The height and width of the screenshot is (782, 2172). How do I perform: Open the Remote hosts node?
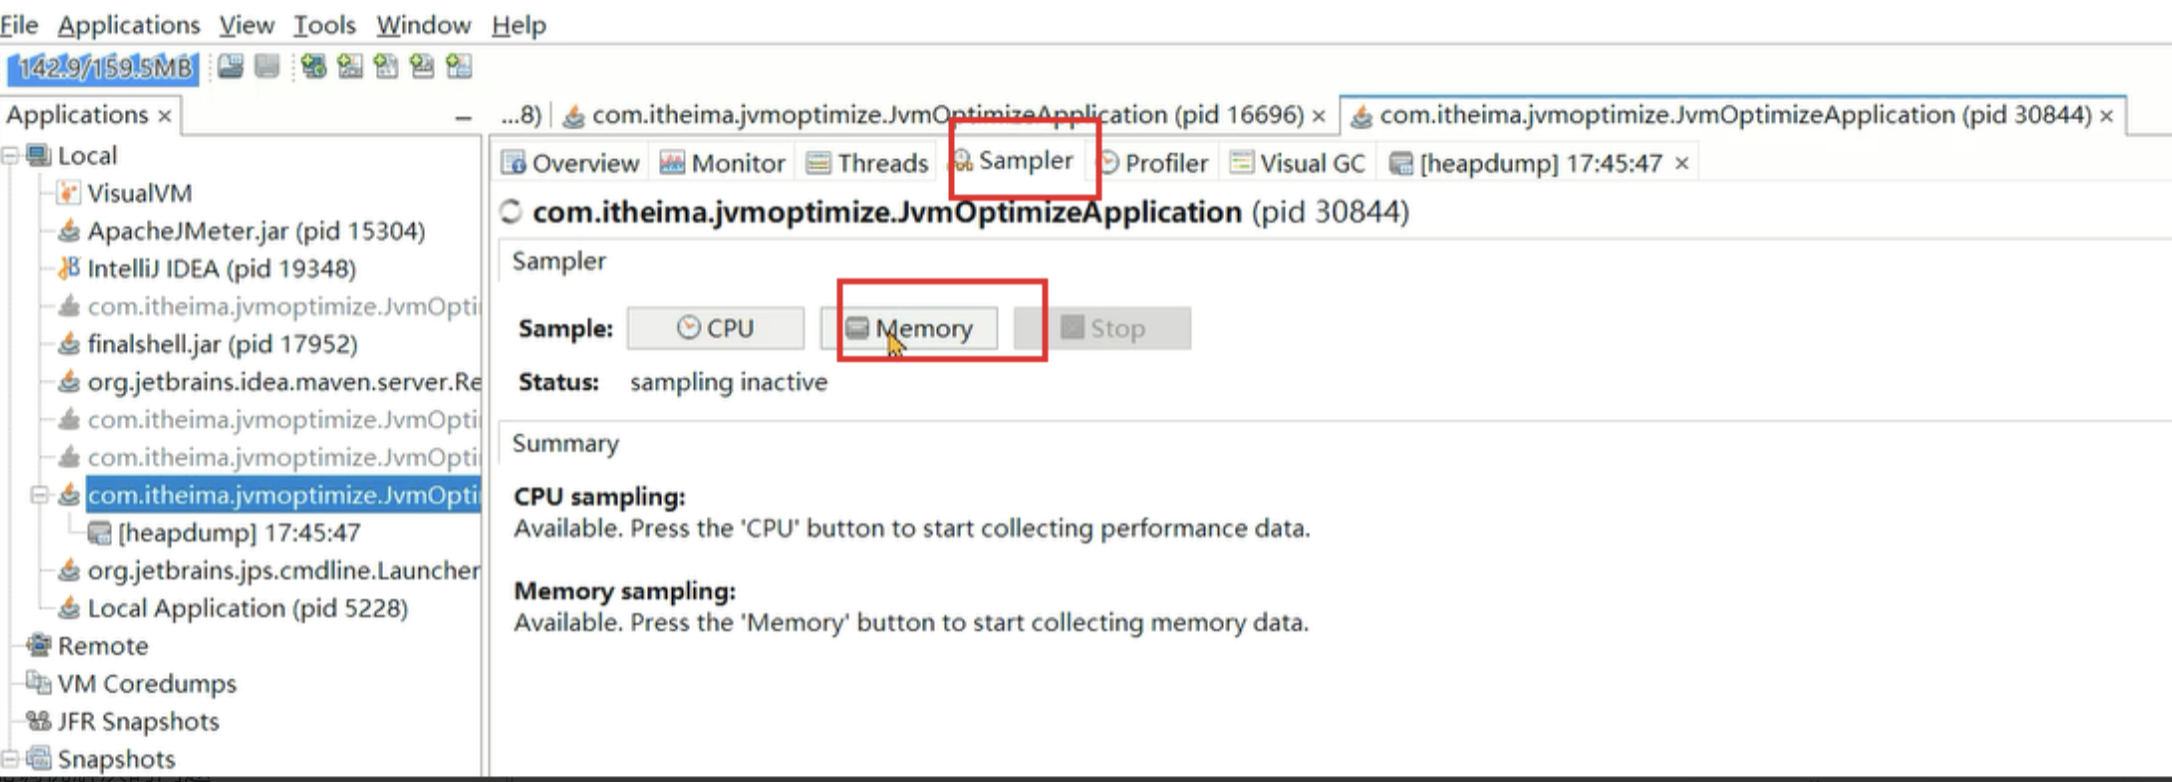coord(102,646)
